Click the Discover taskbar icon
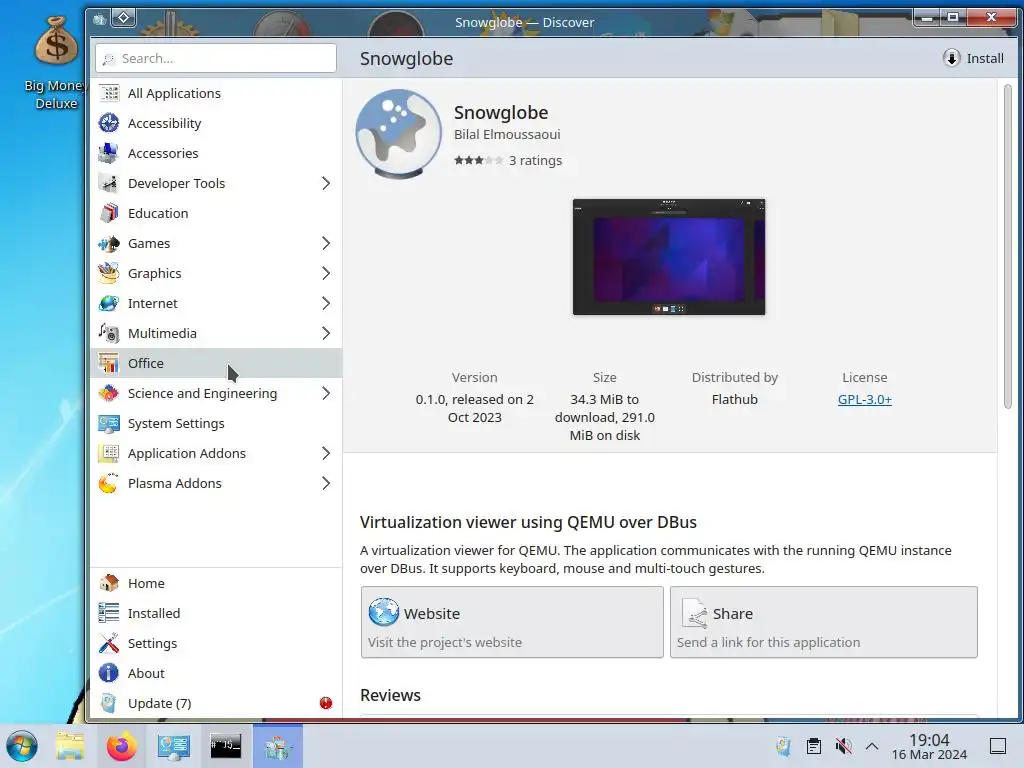 tap(278, 746)
